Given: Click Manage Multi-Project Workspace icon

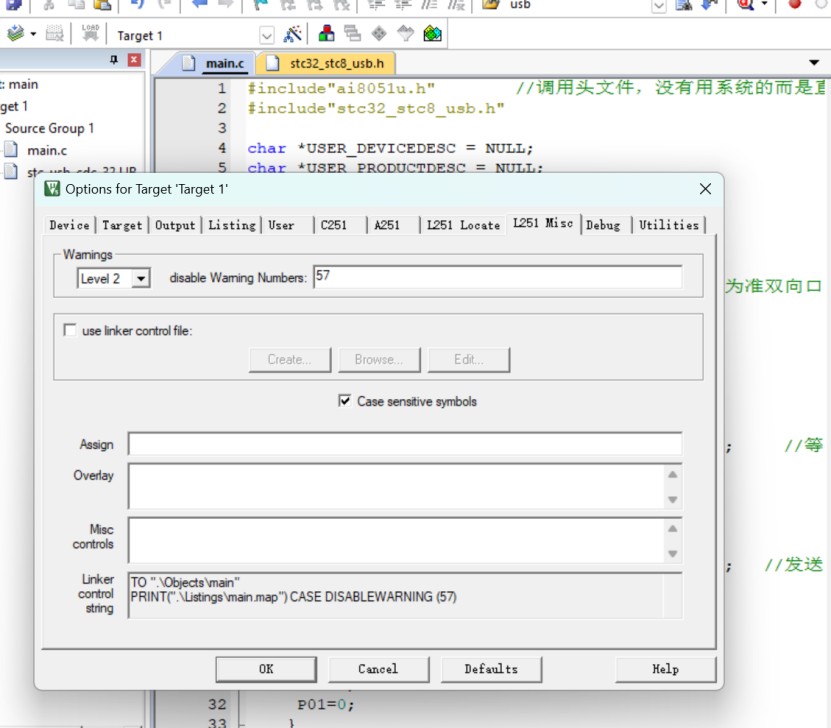Looking at the screenshot, I should (352, 34).
